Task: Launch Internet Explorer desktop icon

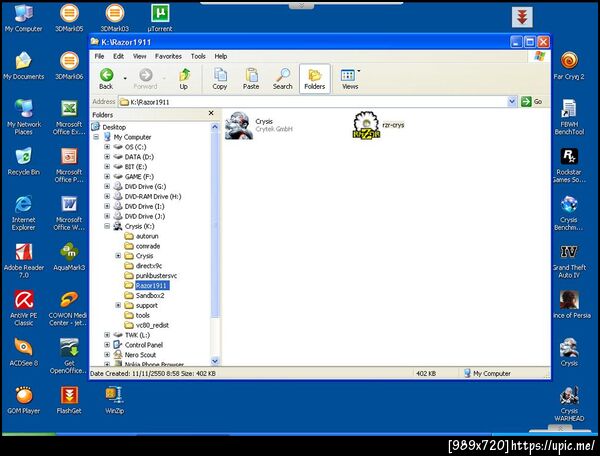Action: [23, 213]
